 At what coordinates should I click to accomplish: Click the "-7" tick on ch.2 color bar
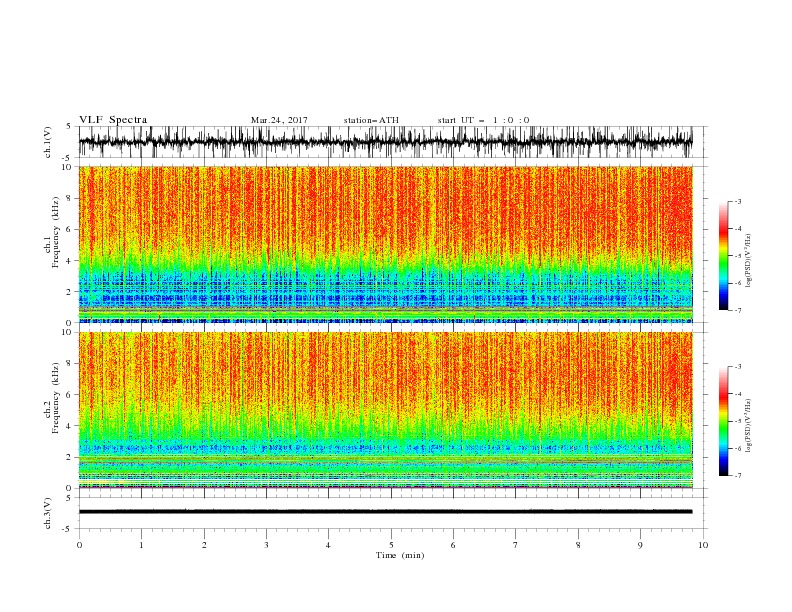(738, 476)
